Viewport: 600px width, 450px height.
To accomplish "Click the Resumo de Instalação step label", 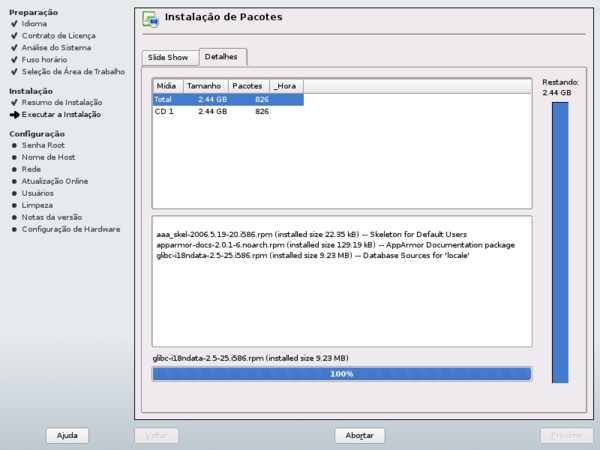I will tap(62, 103).
